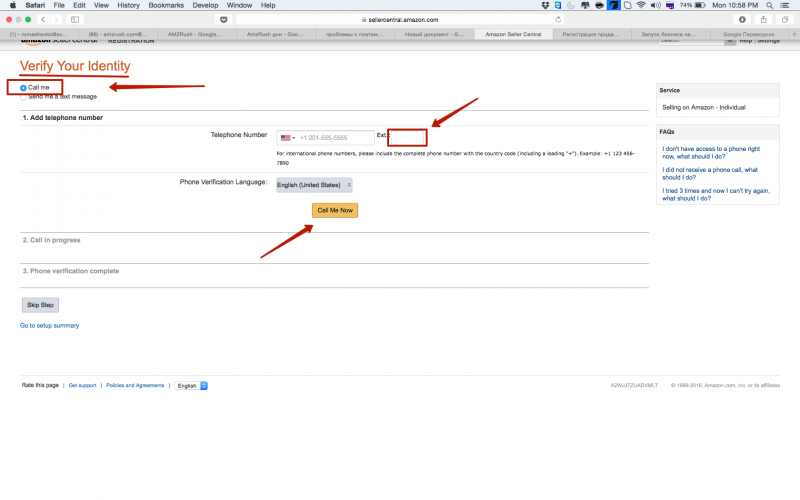Add a new tab with the plus icon

(x=794, y=34)
